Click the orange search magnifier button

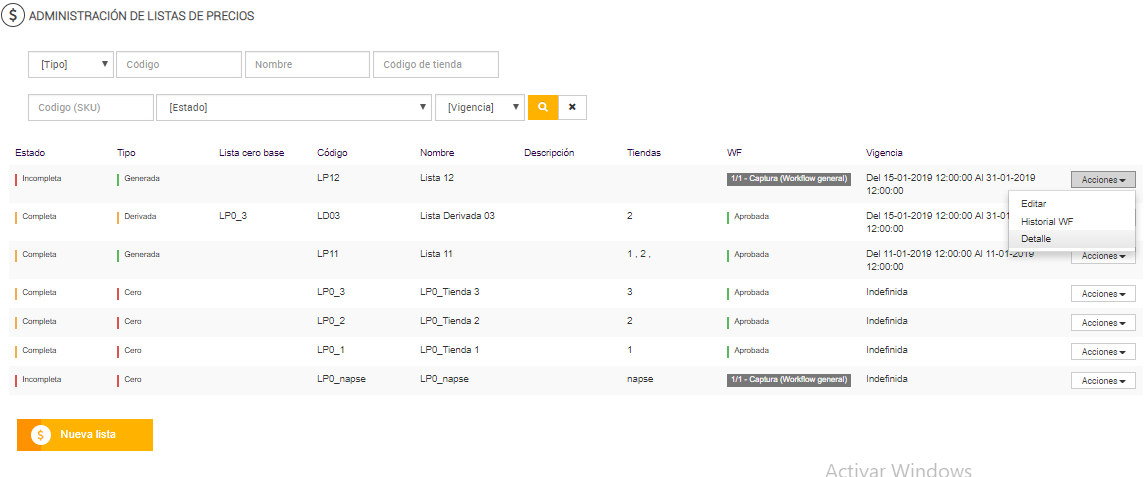(542, 107)
